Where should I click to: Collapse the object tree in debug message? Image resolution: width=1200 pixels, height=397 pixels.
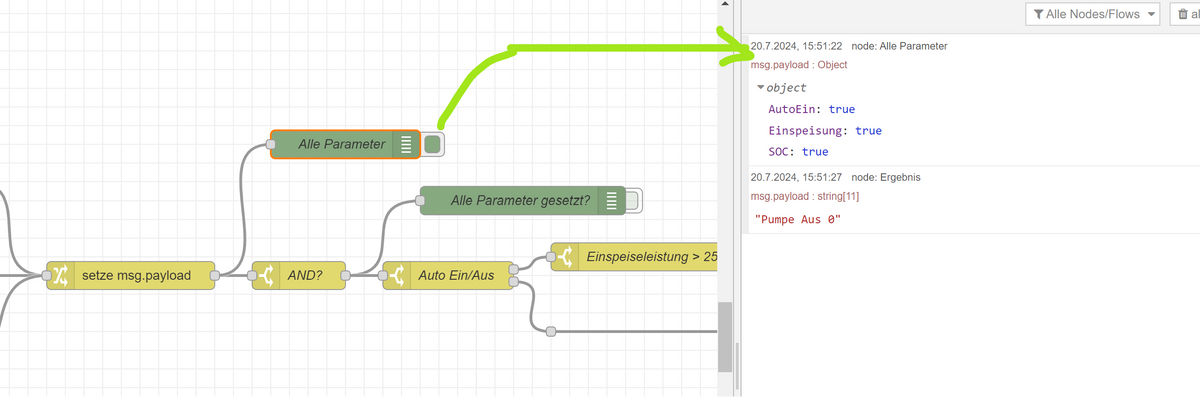click(761, 88)
